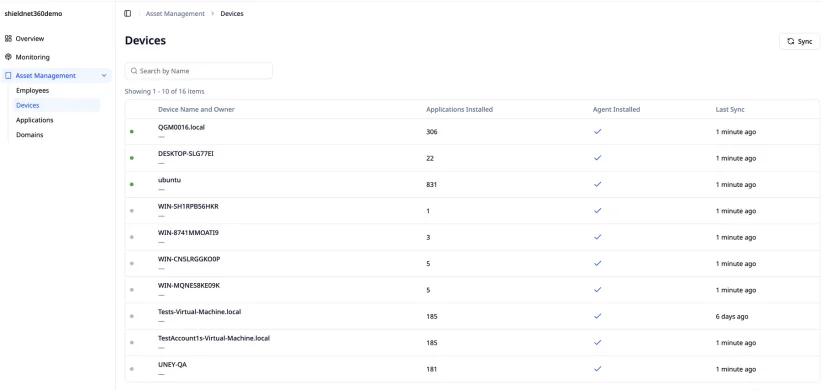
Task: Click agent installed checkmark for WIN-CN5LRGGKO0P
Action: [x=597, y=264]
